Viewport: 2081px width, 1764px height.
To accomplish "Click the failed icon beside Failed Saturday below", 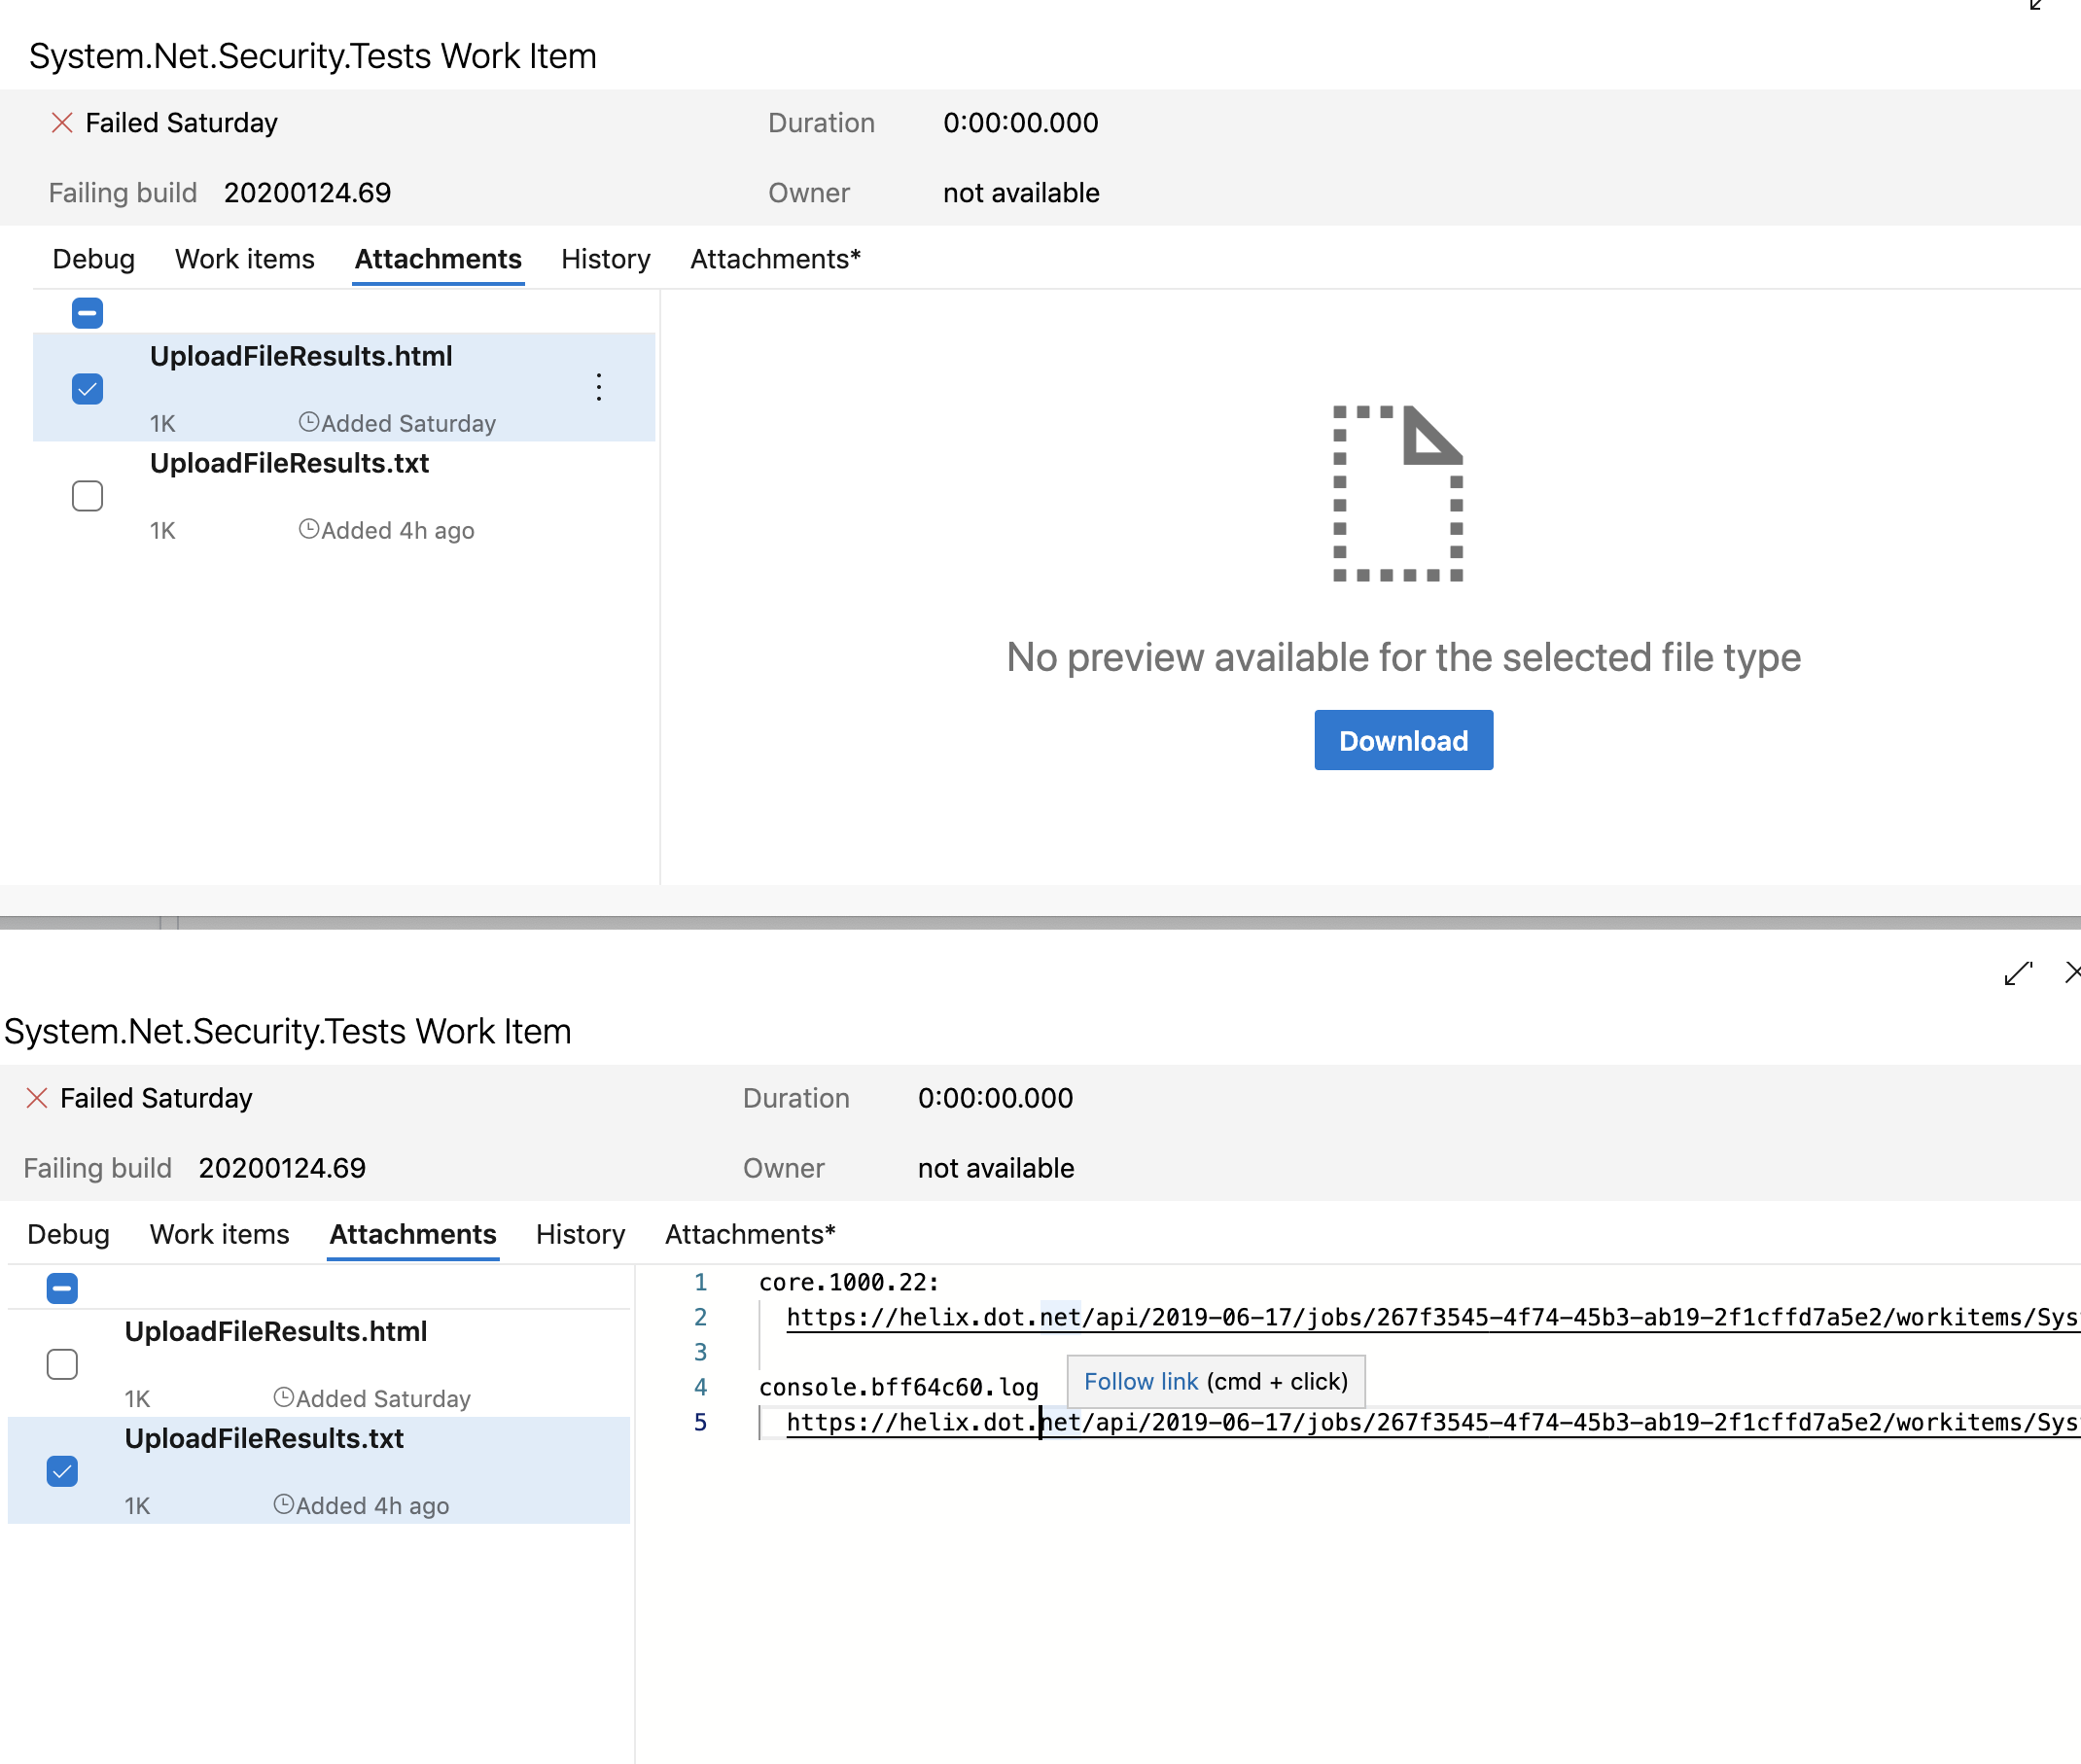I will click(x=36, y=1098).
